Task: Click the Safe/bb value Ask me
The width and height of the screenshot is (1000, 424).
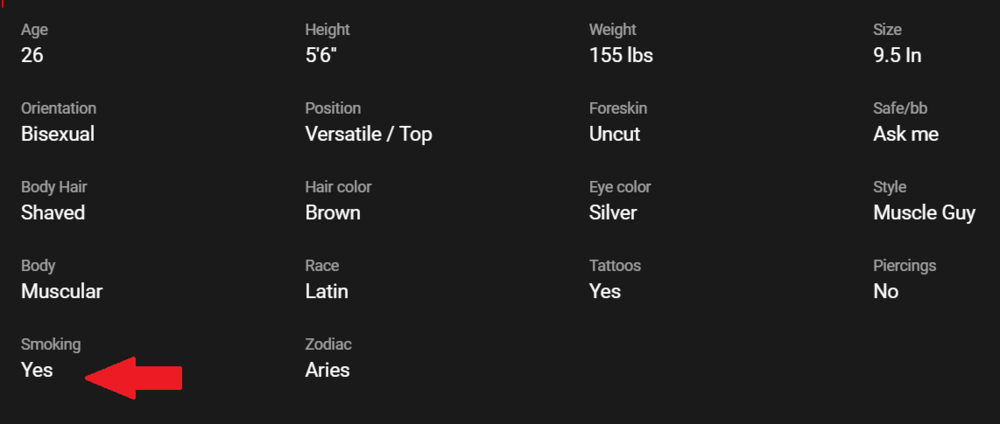Action: coord(906,134)
